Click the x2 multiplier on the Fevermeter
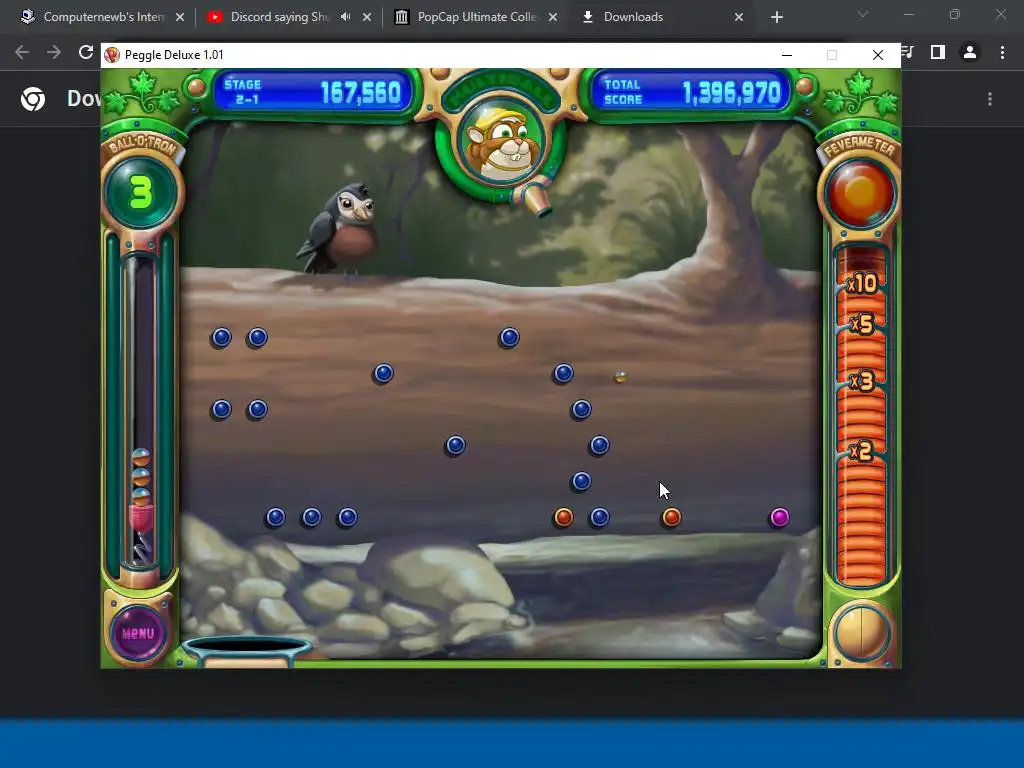The height and width of the screenshot is (768, 1024). click(861, 451)
